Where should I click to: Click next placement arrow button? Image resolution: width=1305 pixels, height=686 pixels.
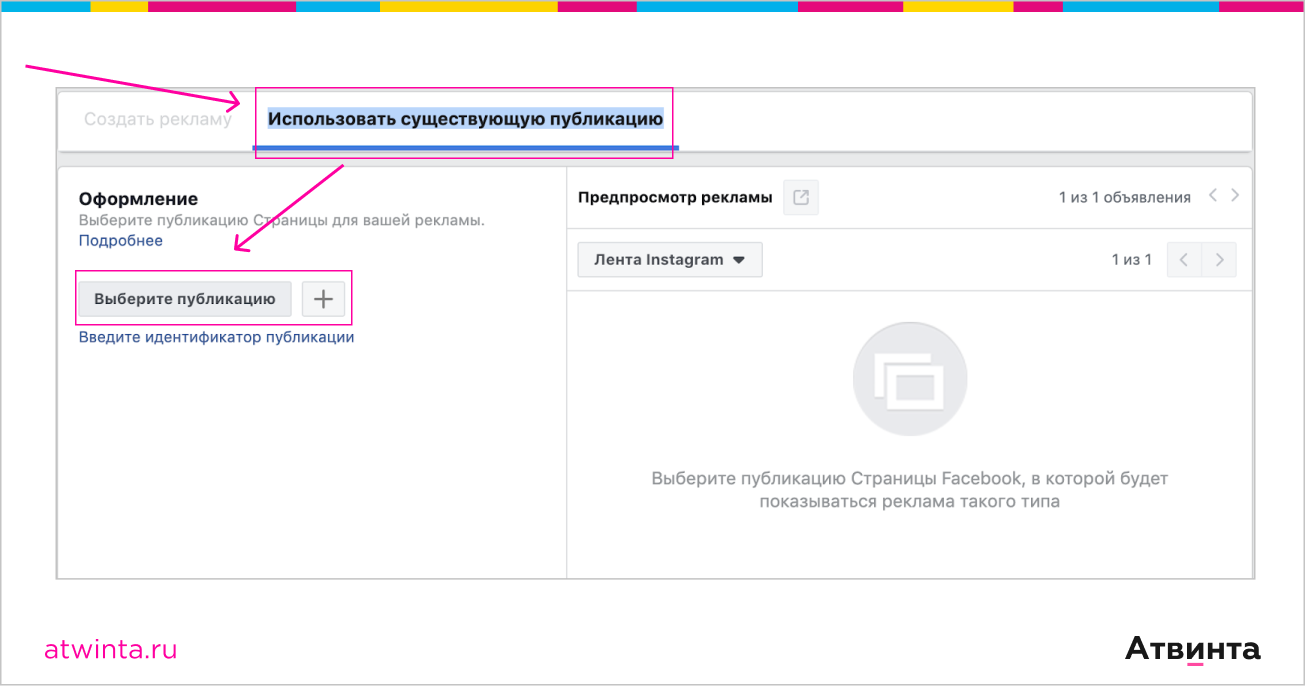click(x=1219, y=260)
